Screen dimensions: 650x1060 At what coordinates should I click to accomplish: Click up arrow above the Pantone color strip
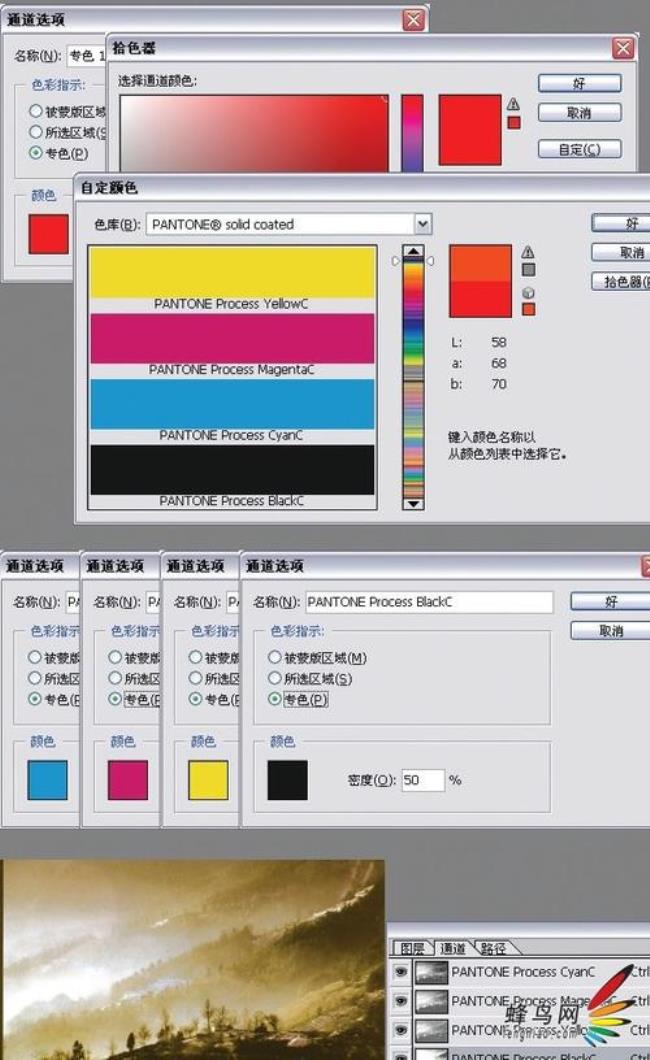pos(414,251)
